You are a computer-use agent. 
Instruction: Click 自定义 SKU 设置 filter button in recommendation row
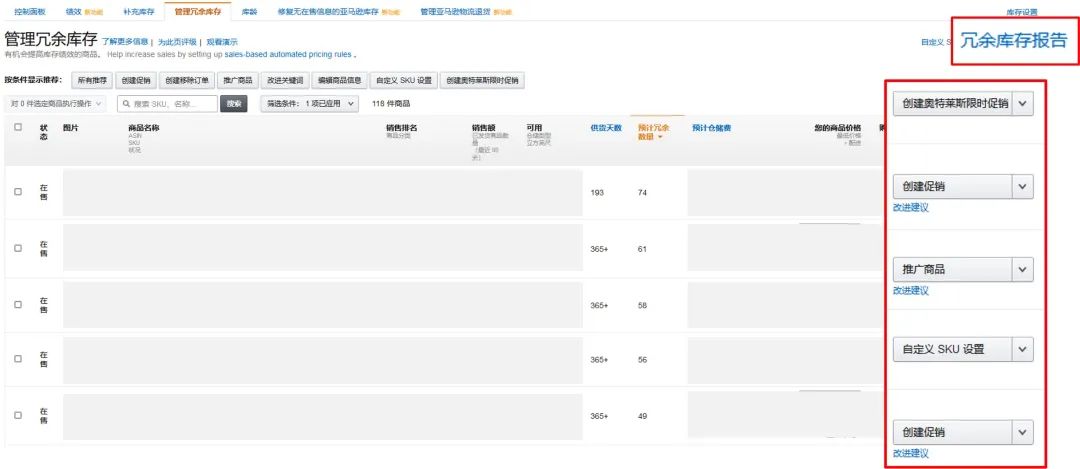[x=403, y=81]
